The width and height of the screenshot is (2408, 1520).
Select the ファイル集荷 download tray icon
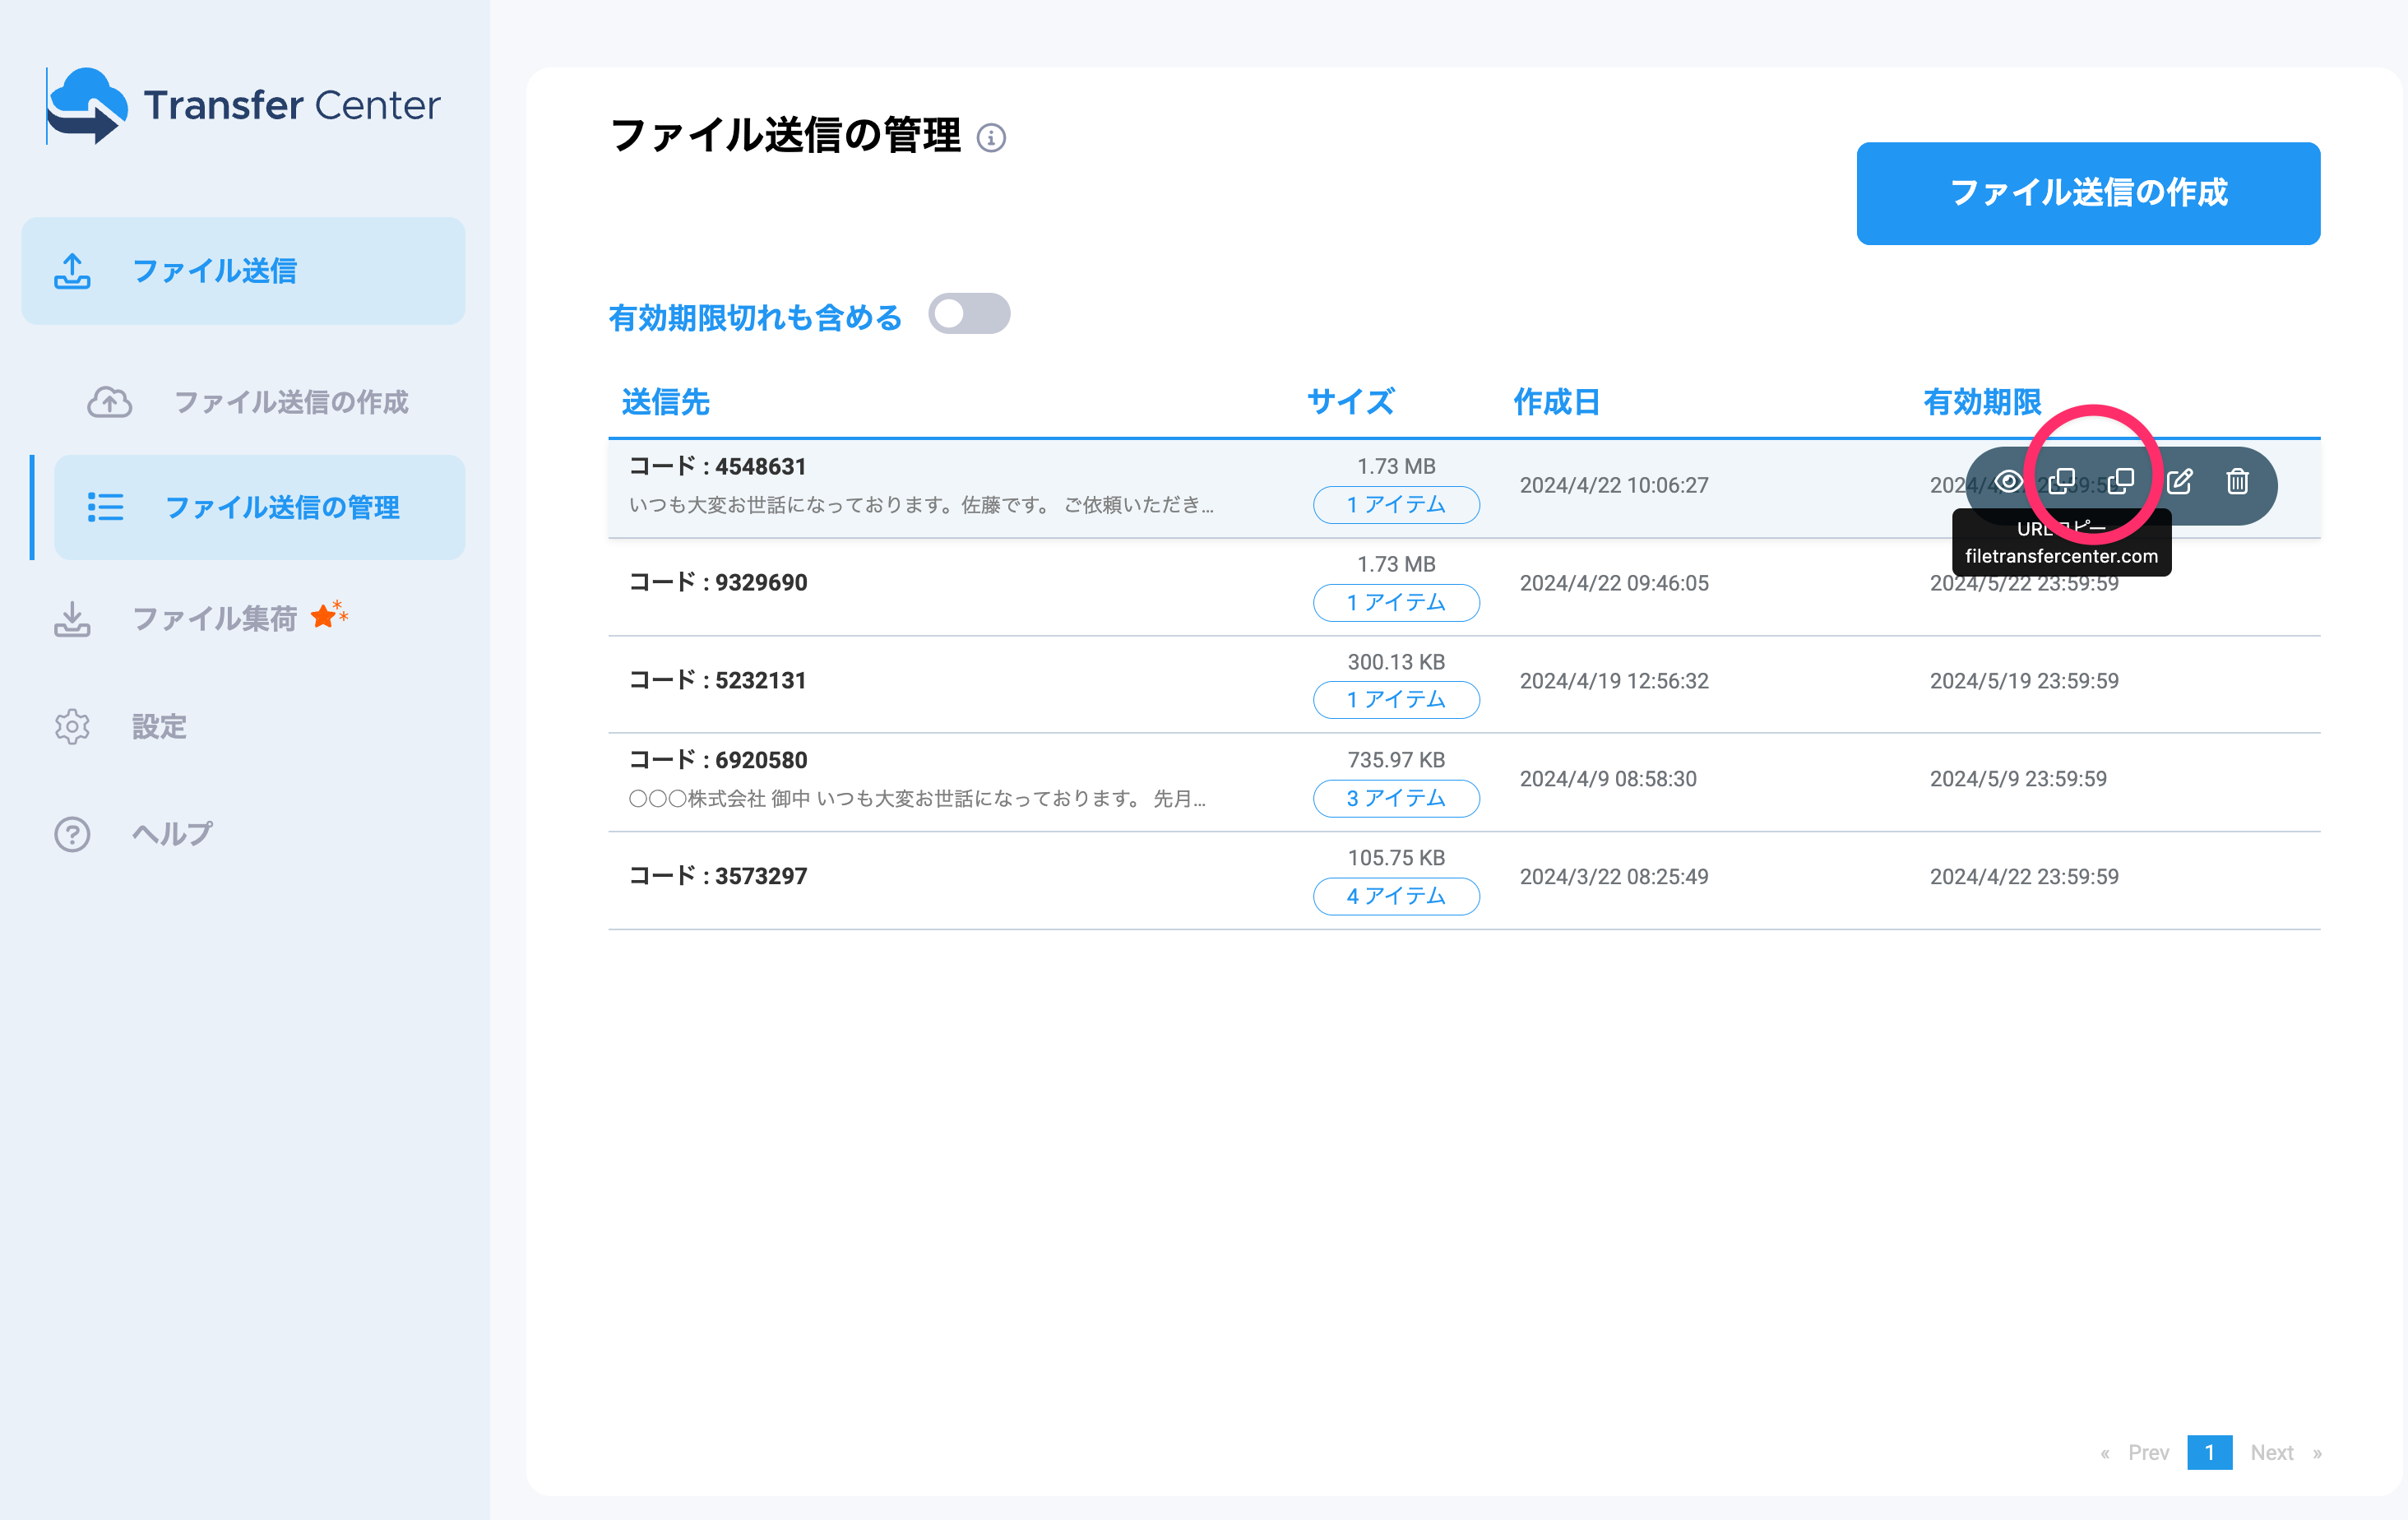(x=71, y=618)
